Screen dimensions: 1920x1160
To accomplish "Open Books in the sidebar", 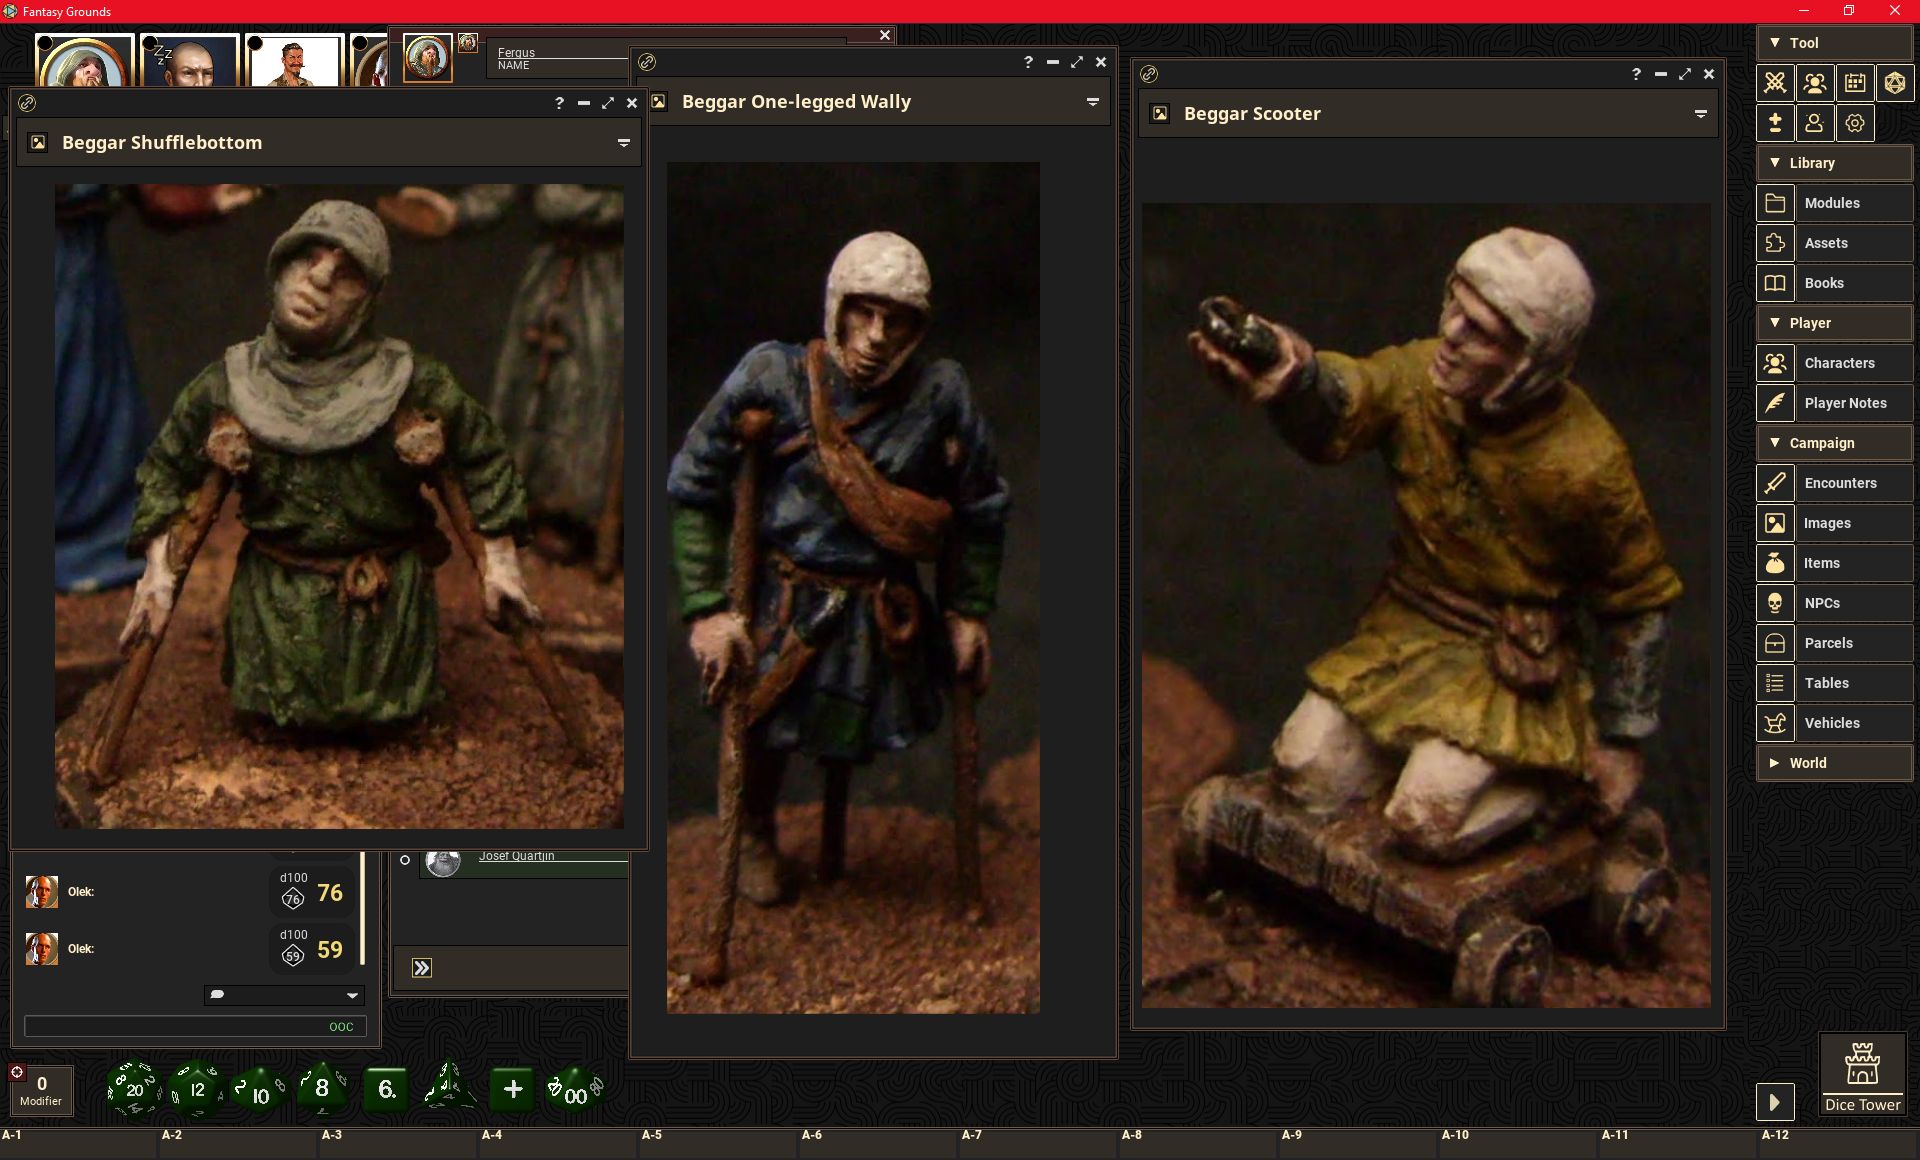I will point(1834,283).
